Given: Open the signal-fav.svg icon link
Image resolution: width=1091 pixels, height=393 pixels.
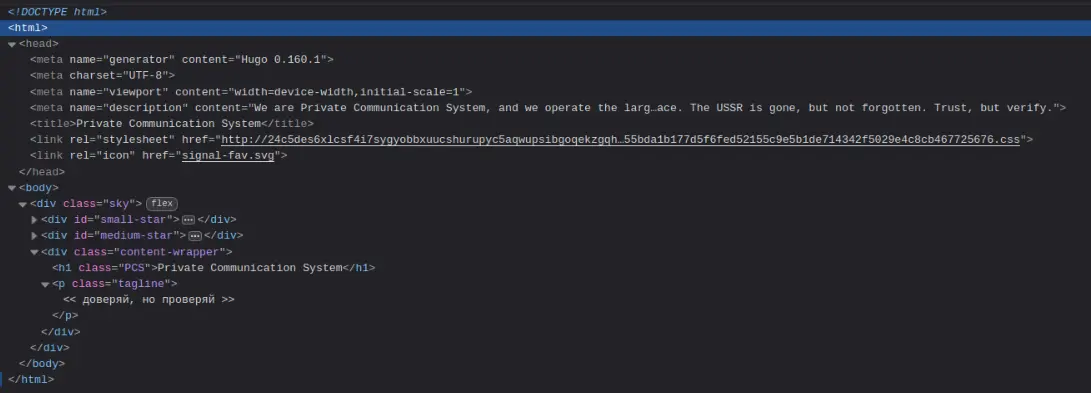Looking at the screenshot, I should coord(228,156).
